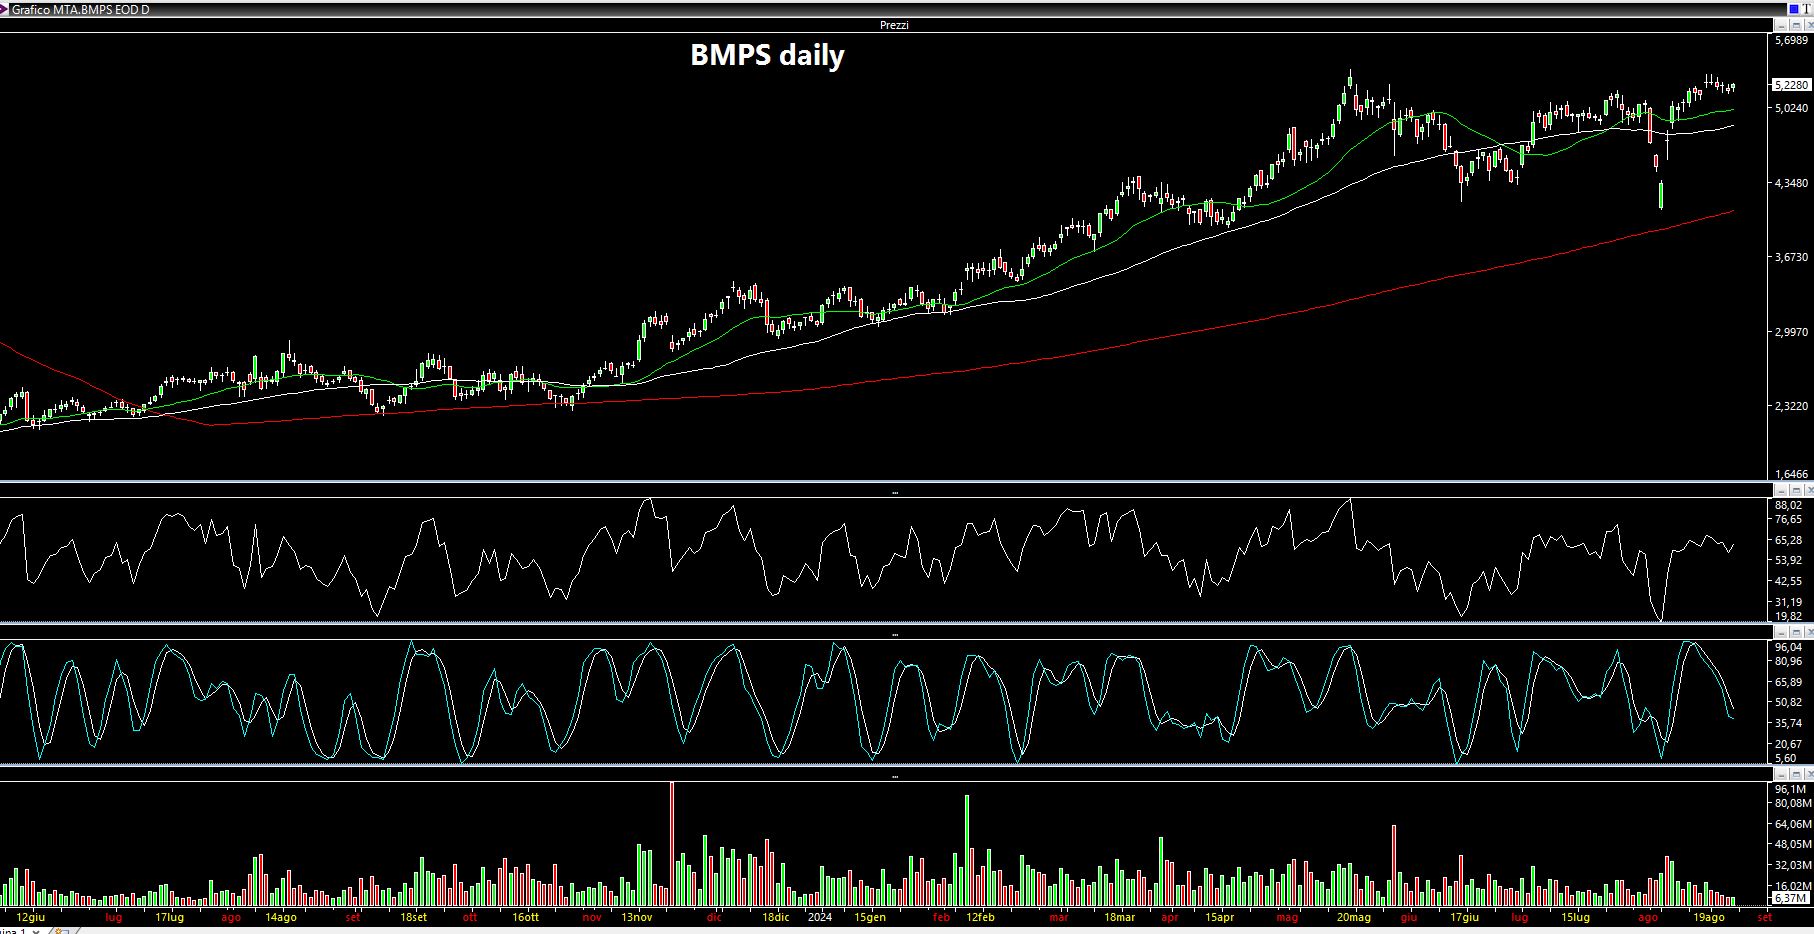Click the 15lug date axis label

pos(1575,917)
